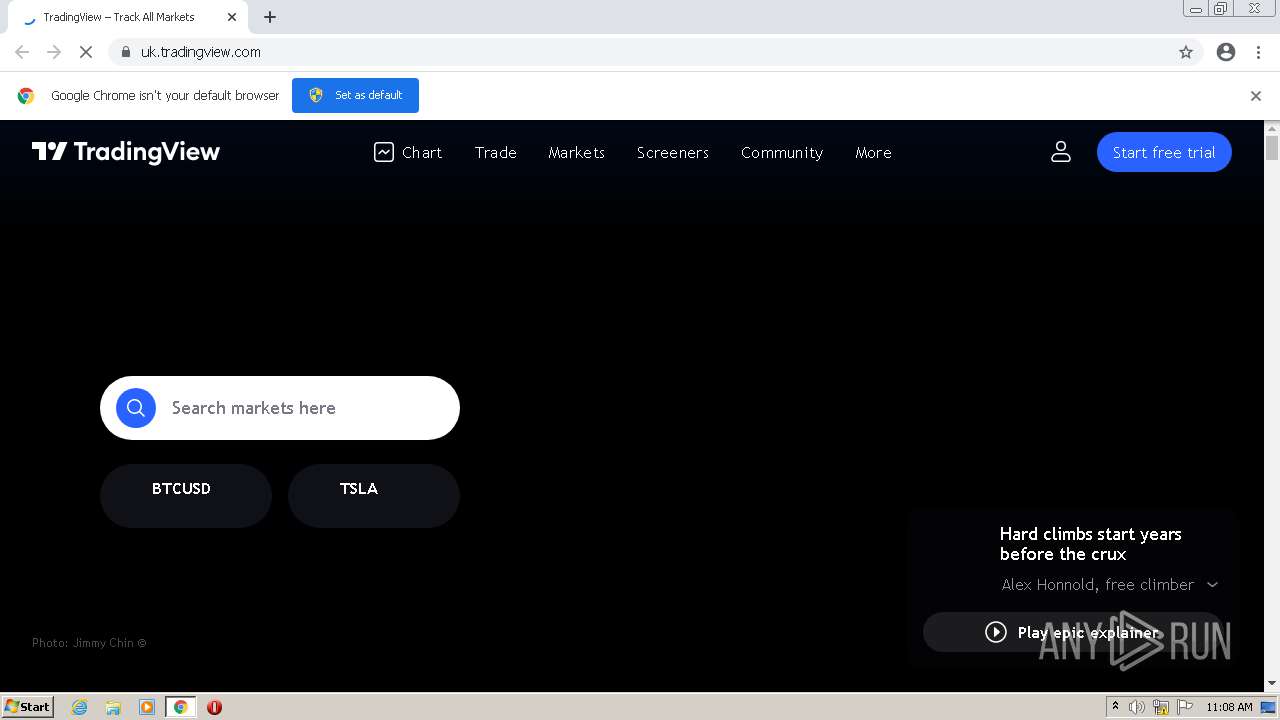Open the TradingView logo home link
The image size is (1280, 720).
126,152
